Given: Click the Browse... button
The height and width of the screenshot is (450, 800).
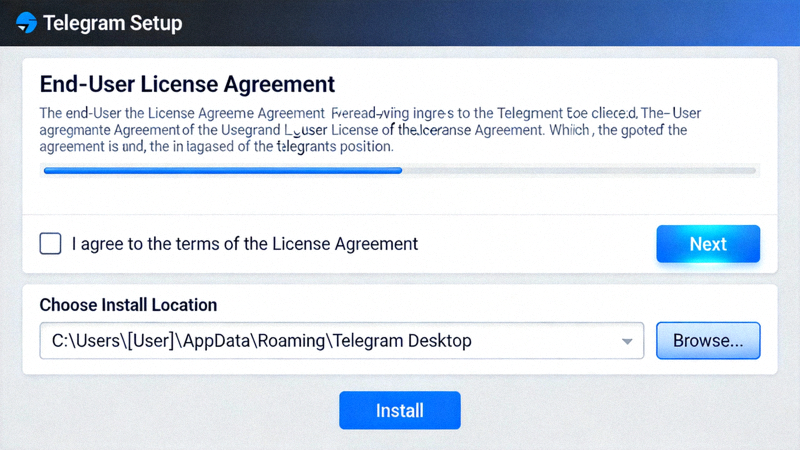Looking at the screenshot, I should [708, 340].
